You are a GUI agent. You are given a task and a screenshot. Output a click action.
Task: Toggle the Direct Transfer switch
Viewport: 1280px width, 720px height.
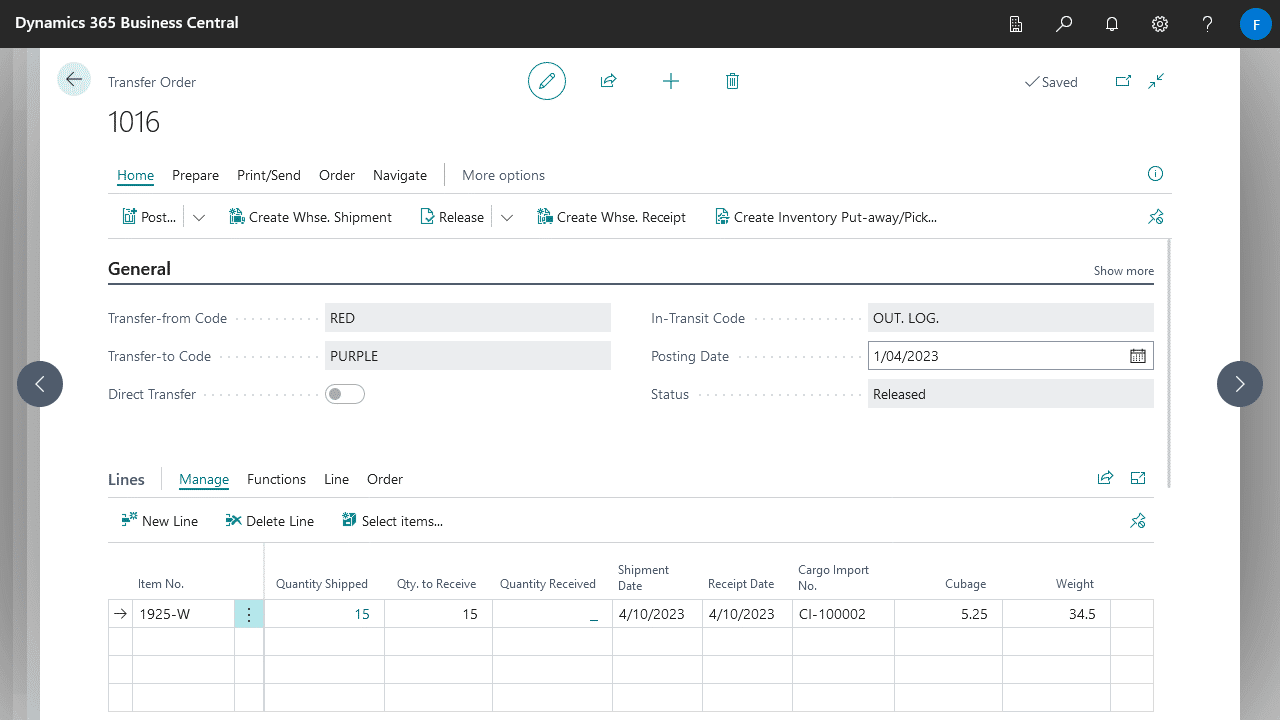click(345, 394)
